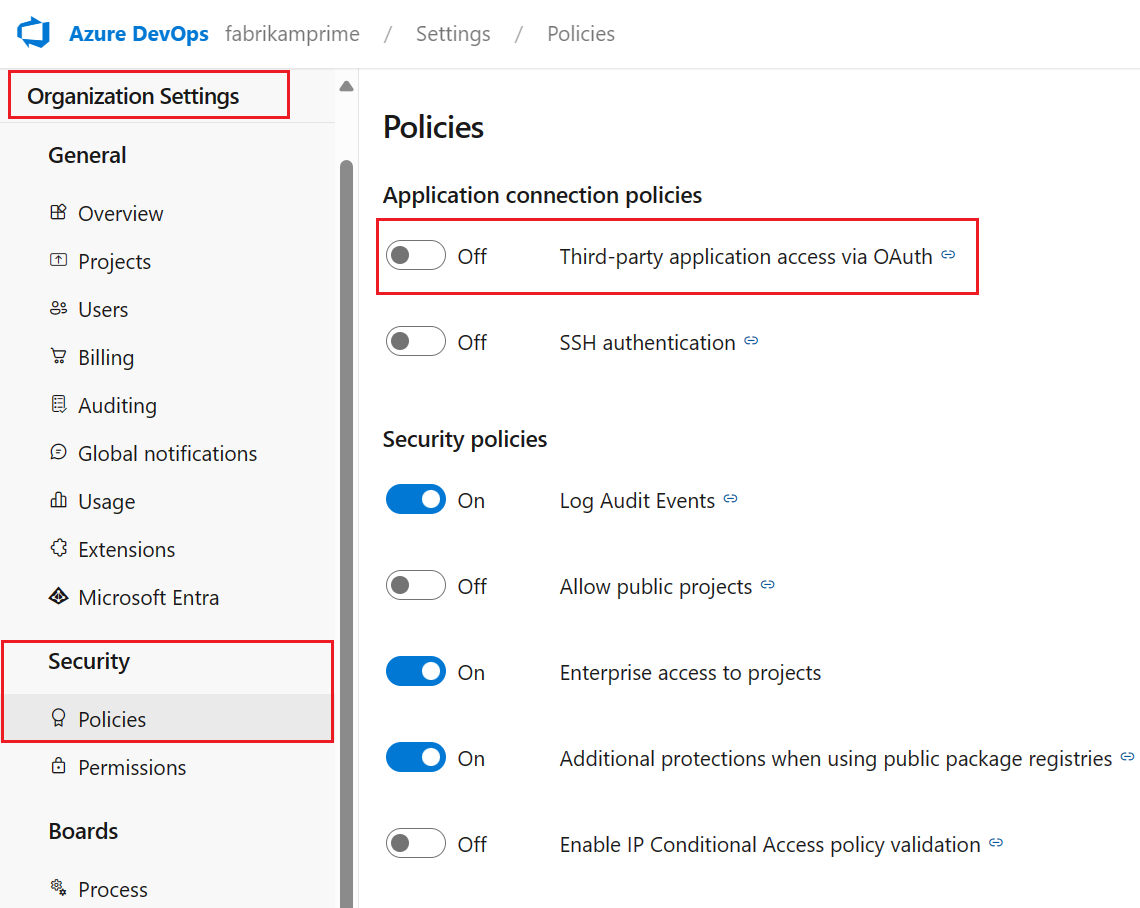Click the Overview sidebar icon

58,212
